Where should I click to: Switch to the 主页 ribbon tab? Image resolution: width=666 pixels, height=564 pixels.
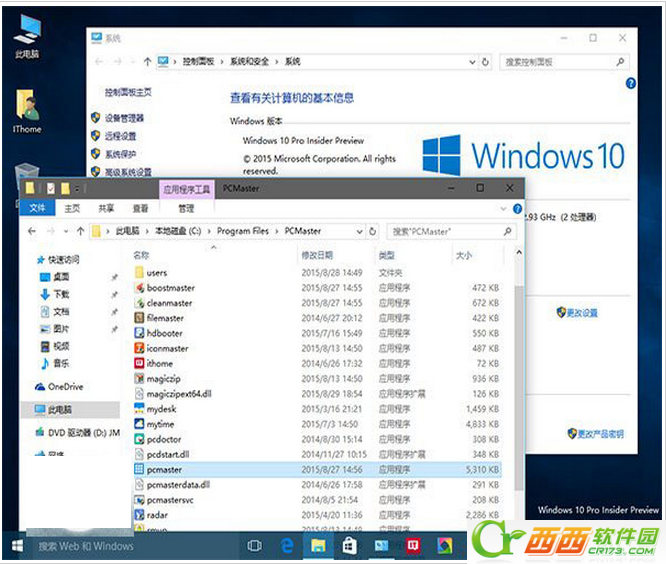(x=72, y=209)
